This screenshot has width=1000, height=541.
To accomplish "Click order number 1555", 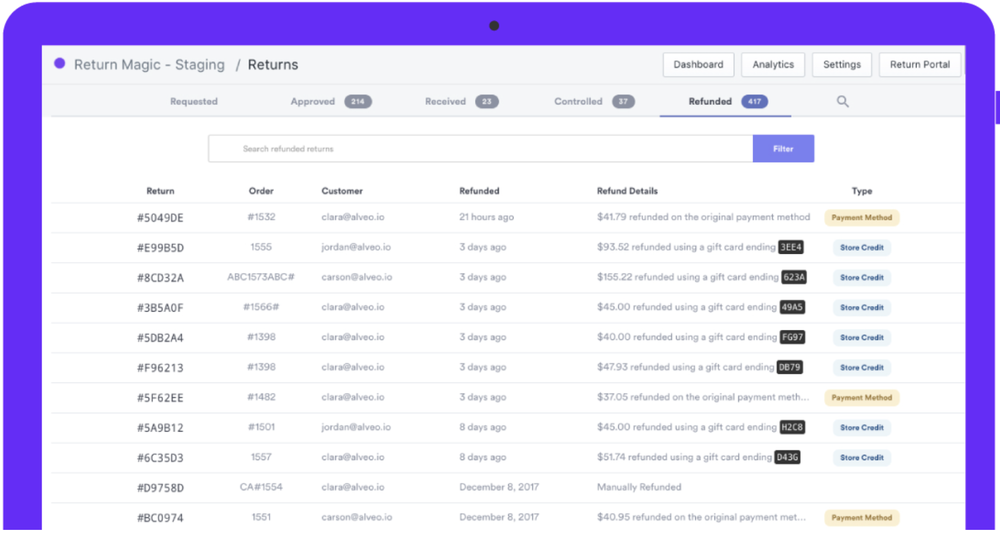I will pyautogui.click(x=261, y=247).
